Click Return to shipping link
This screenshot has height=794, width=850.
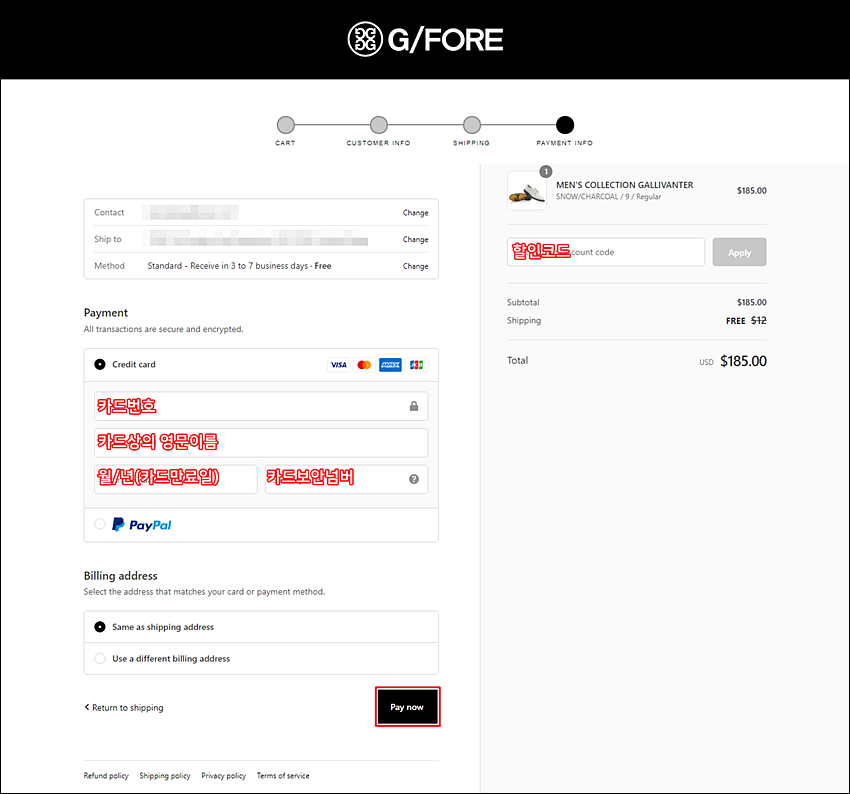[x=127, y=707]
